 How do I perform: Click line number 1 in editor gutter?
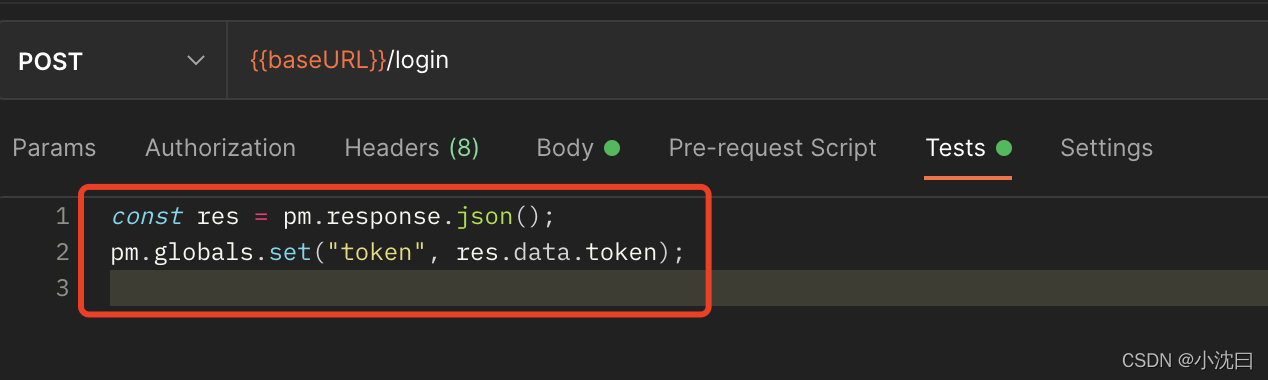pyautogui.click(x=62, y=216)
